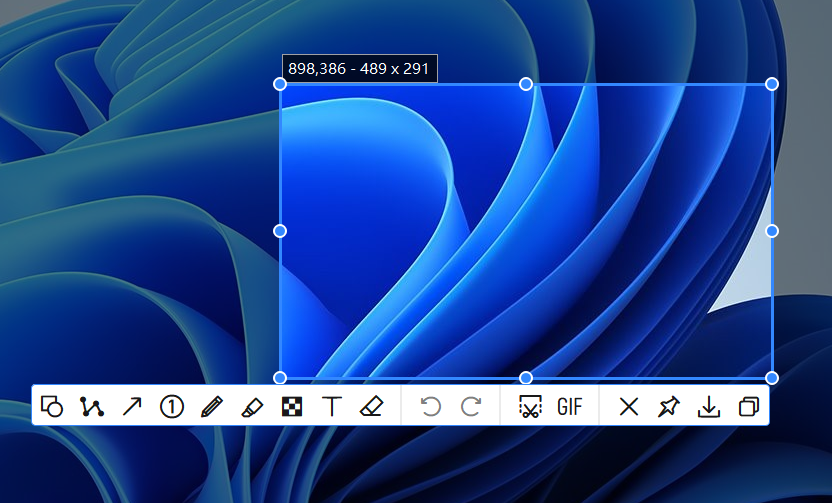Select the numbered step marker tool

172,406
